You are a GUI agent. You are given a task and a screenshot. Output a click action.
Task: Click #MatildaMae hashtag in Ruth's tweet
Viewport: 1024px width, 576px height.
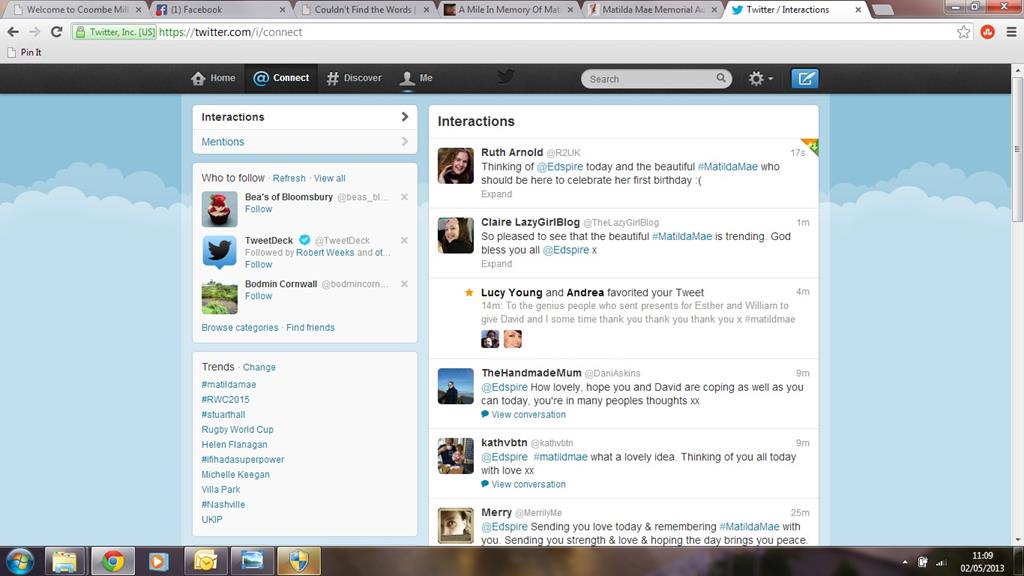tap(728, 167)
